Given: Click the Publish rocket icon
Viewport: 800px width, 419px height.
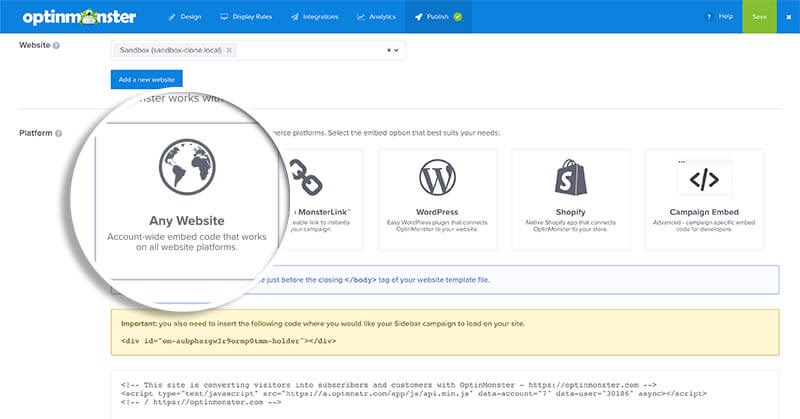Looking at the screenshot, I should pyautogui.click(x=419, y=17).
